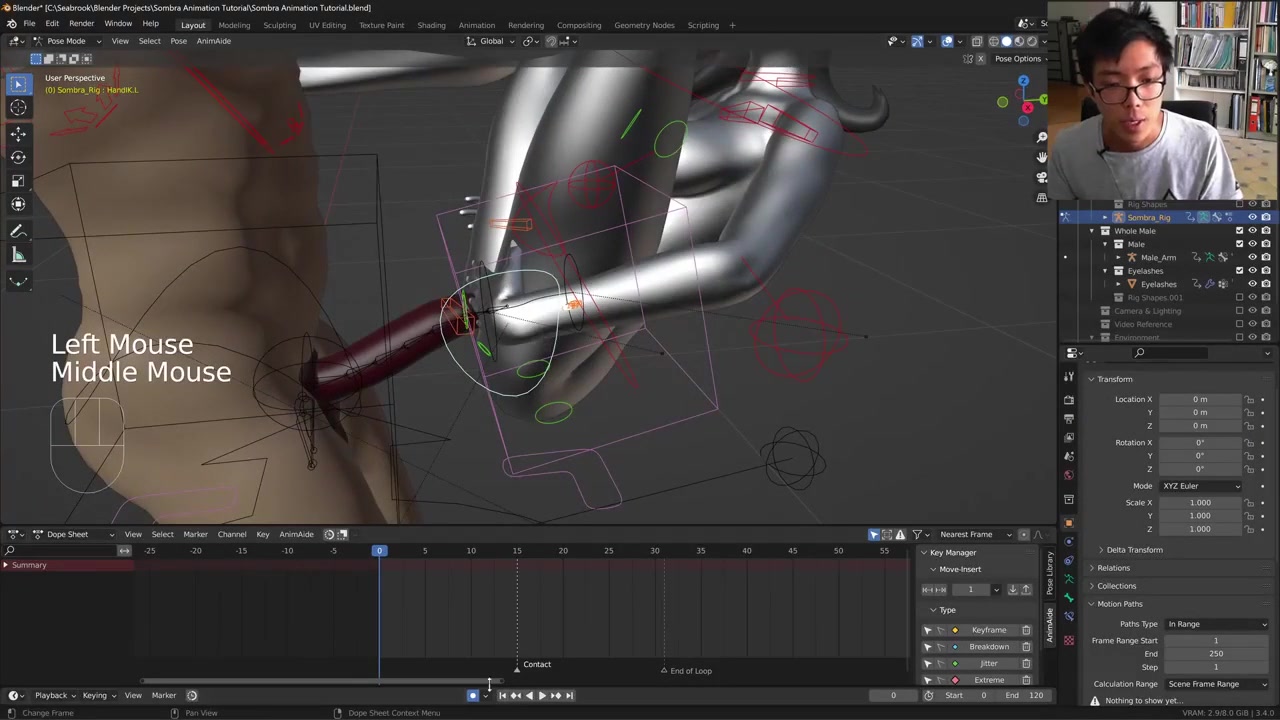1280x720 pixels.
Task: Click the Pose Options button
Action: pos(1017,59)
